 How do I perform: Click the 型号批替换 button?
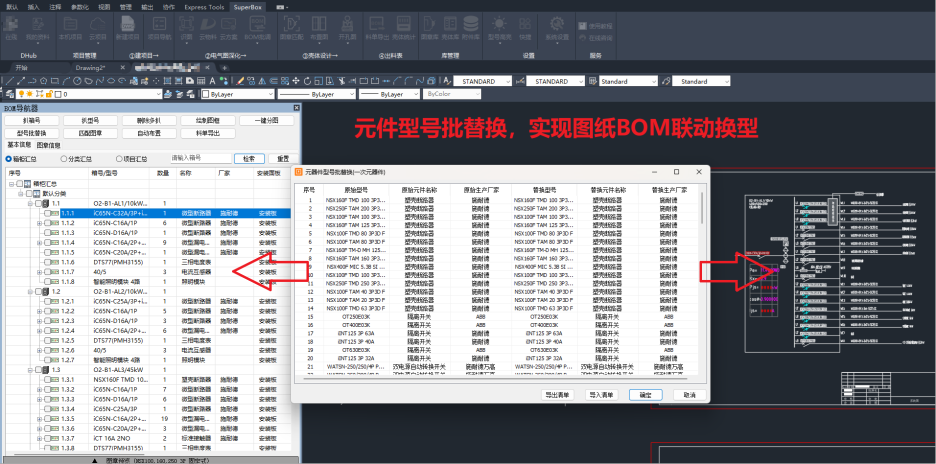pos(32,133)
